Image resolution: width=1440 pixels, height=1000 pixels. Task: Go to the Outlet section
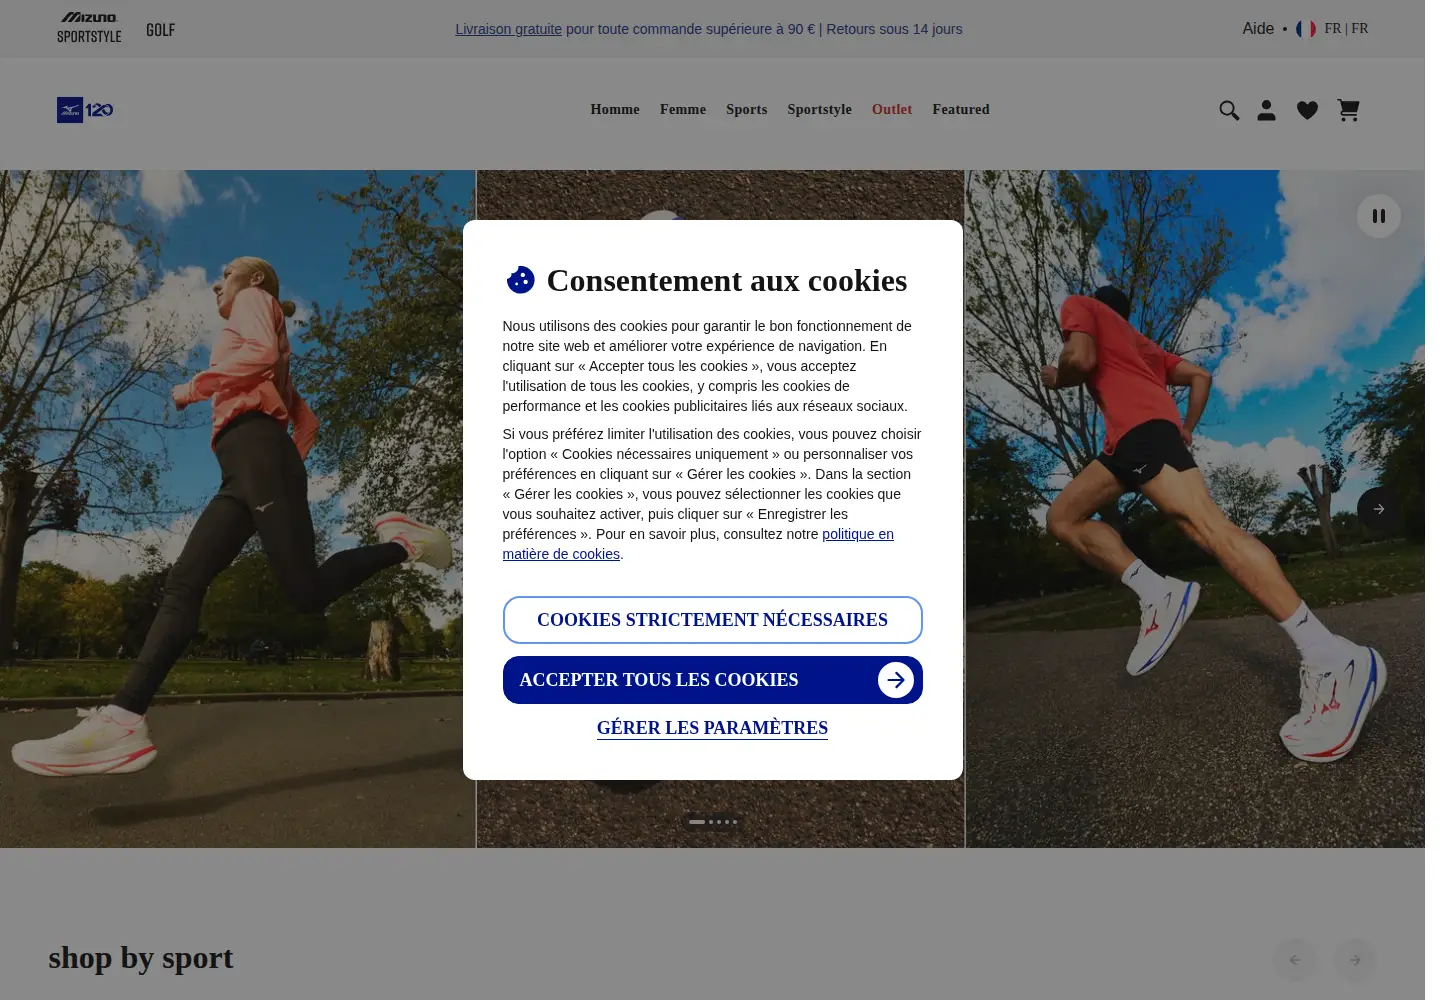pos(892,109)
